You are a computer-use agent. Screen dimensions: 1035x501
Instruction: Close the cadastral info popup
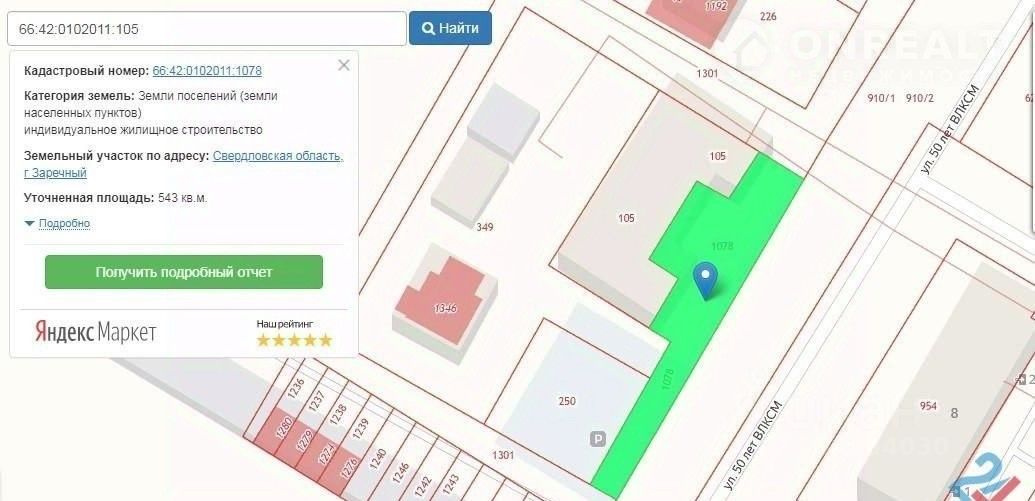click(x=343, y=65)
